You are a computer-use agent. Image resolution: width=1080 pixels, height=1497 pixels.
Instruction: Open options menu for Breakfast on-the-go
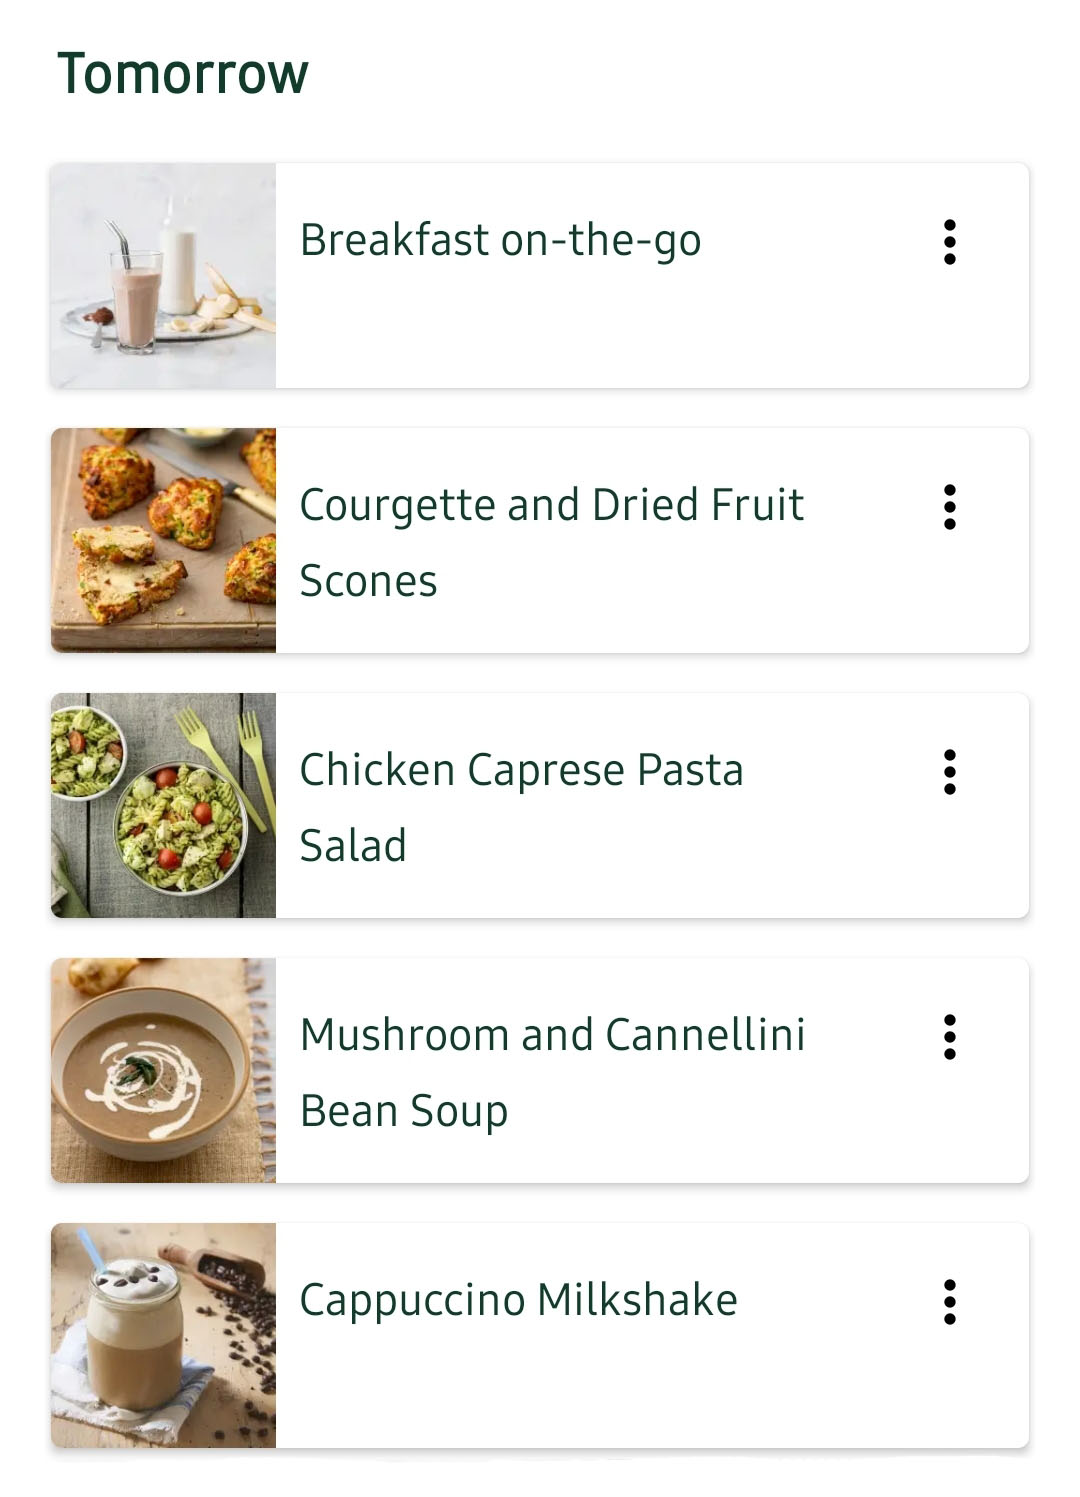(x=950, y=242)
